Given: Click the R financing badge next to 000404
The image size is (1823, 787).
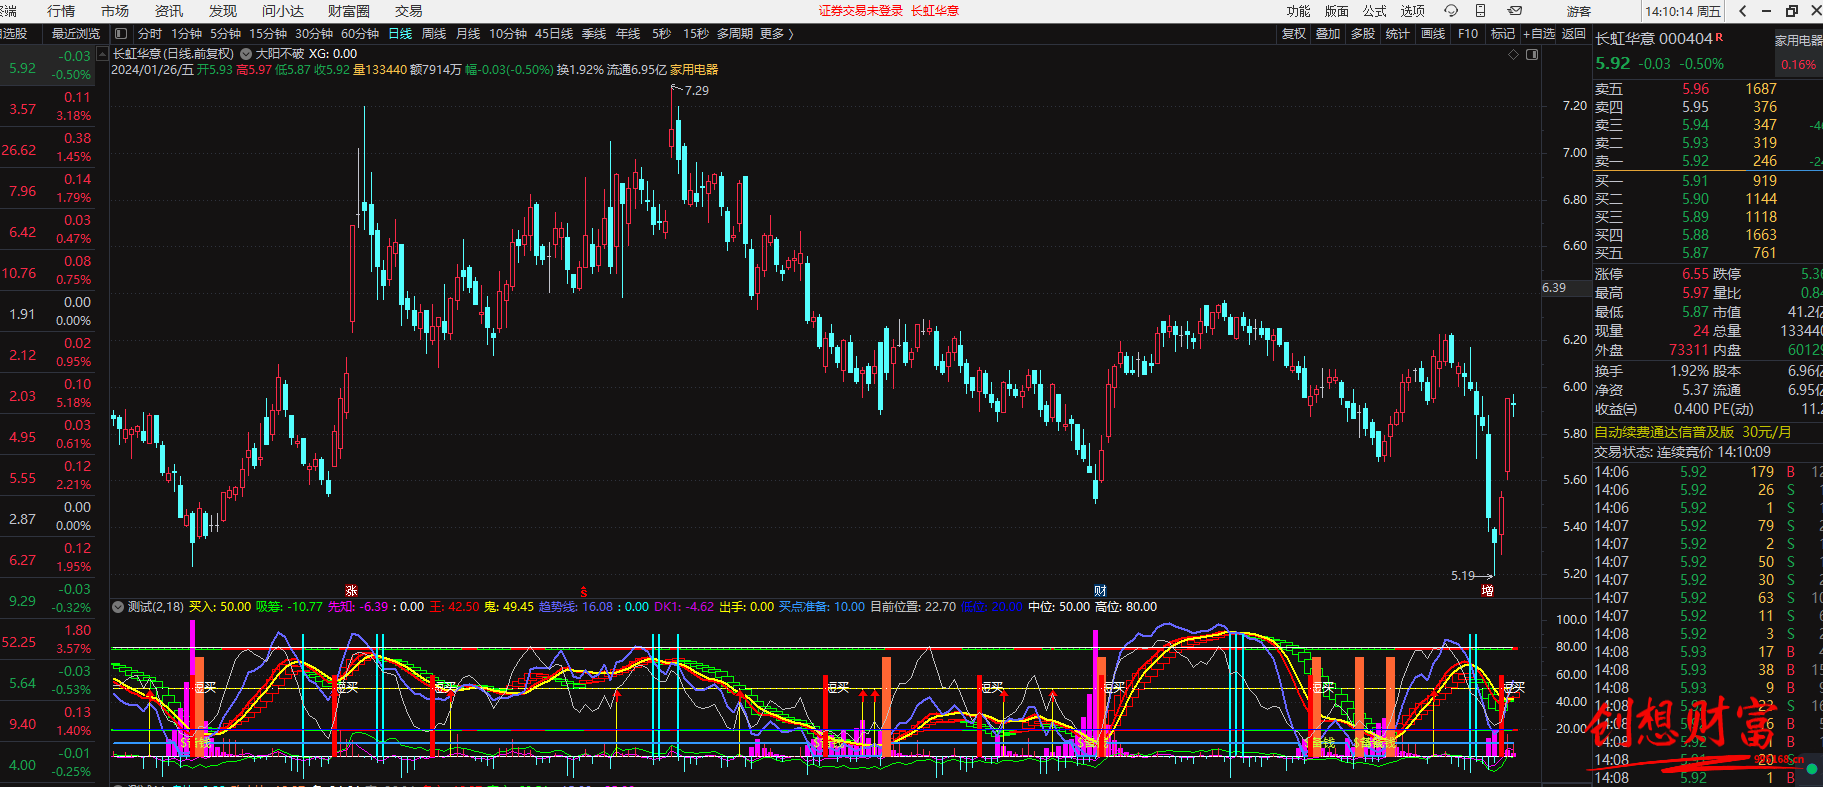Looking at the screenshot, I should point(1719,37).
